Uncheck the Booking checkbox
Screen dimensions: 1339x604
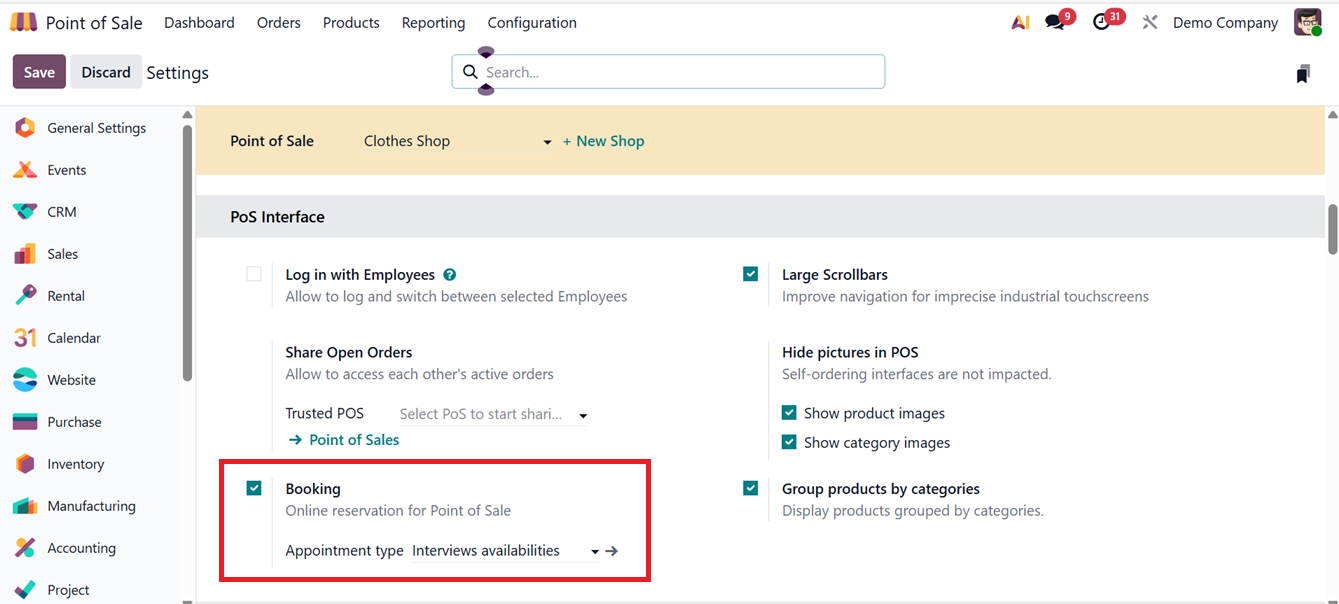tap(254, 488)
